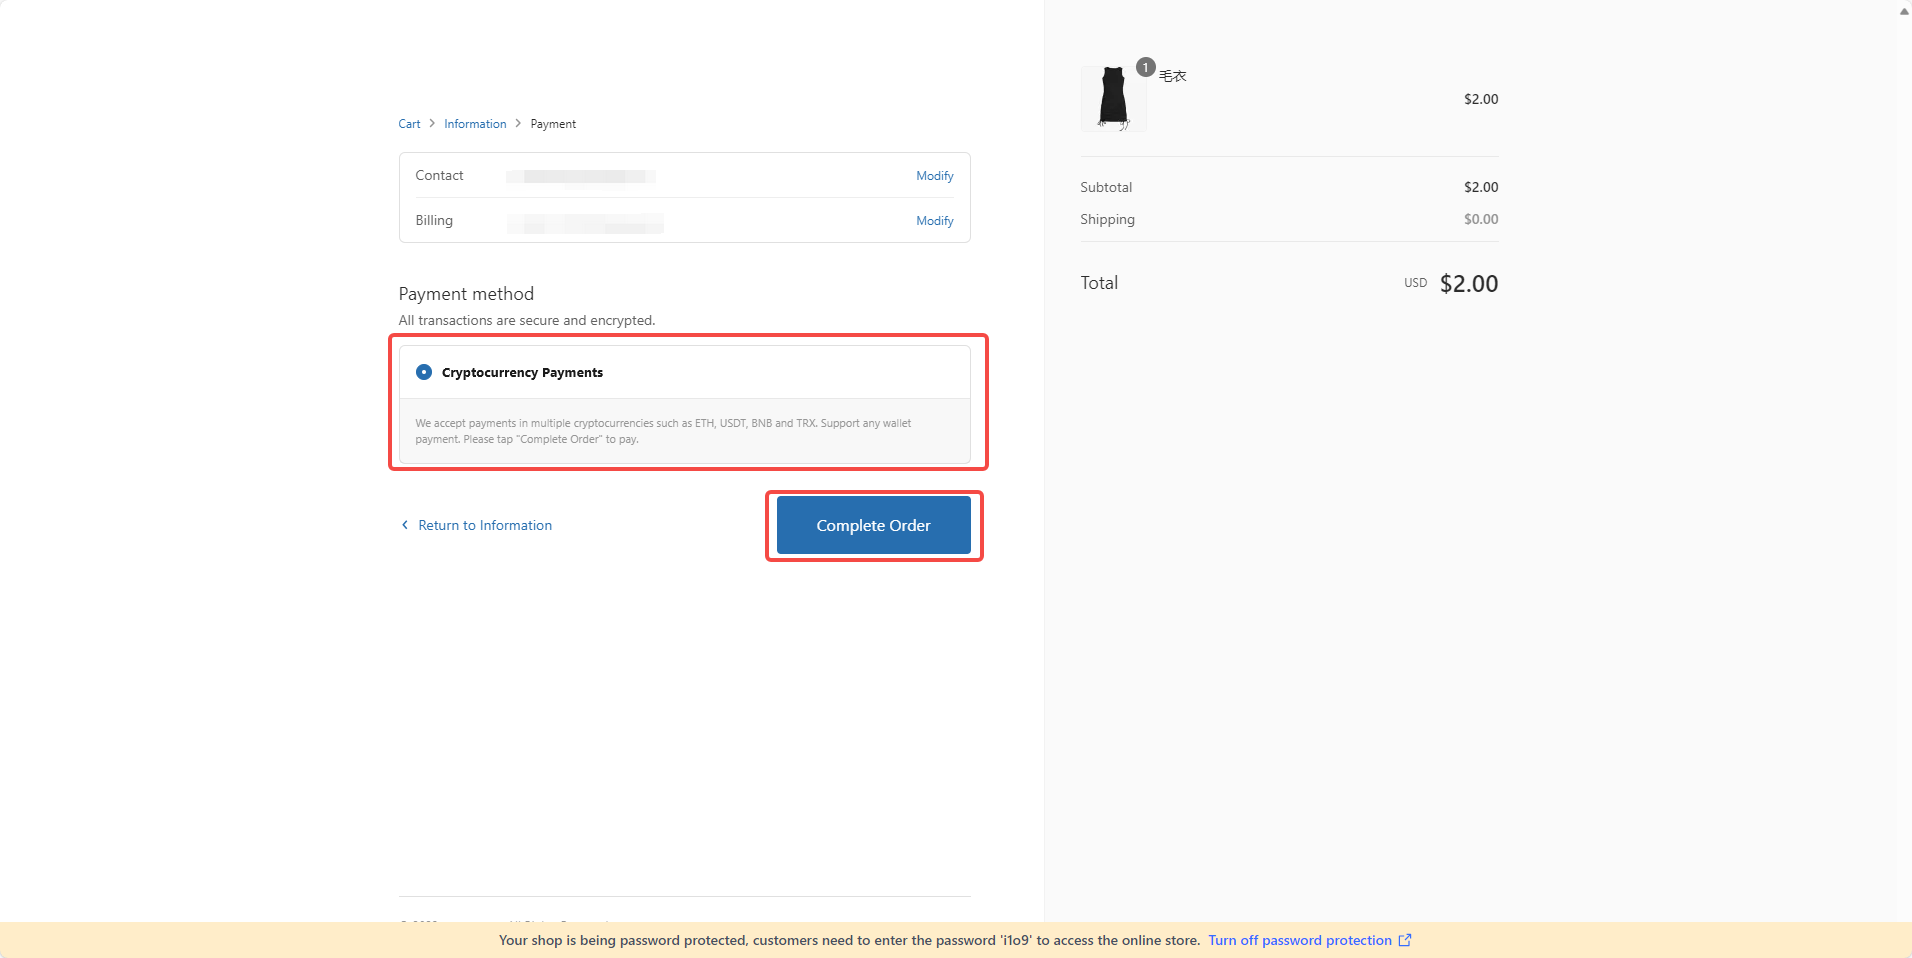
Task: Click the Payment breadcrumb text
Action: tap(553, 124)
